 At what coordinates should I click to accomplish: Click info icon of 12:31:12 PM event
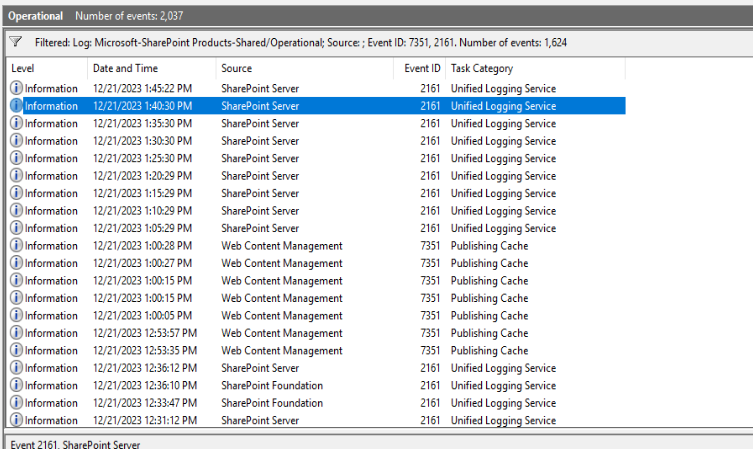coord(16,420)
